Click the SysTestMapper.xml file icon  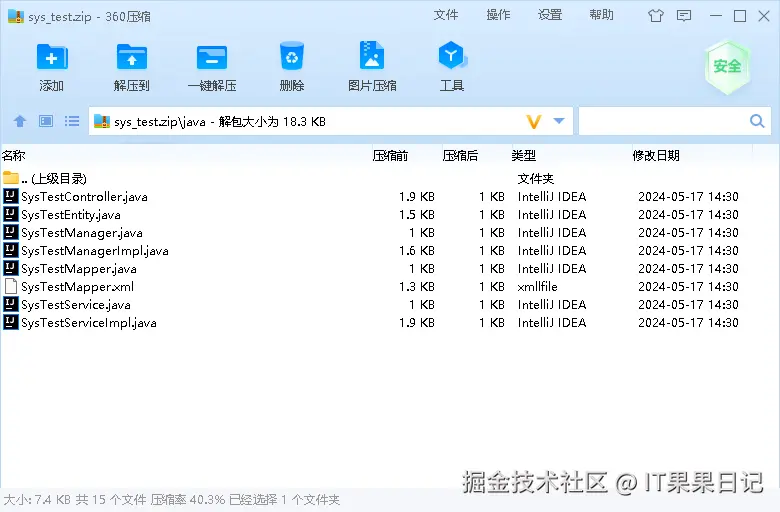10,286
